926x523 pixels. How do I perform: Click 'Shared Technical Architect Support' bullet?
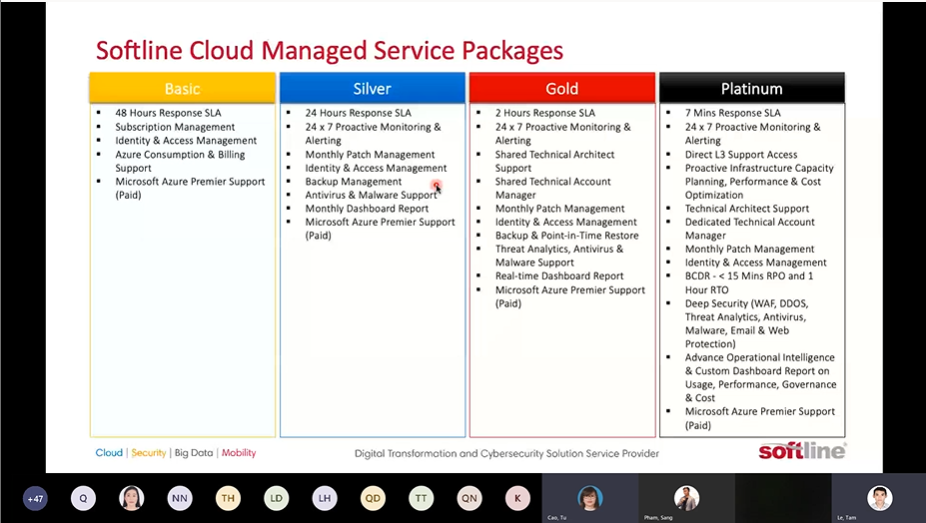(555, 161)
